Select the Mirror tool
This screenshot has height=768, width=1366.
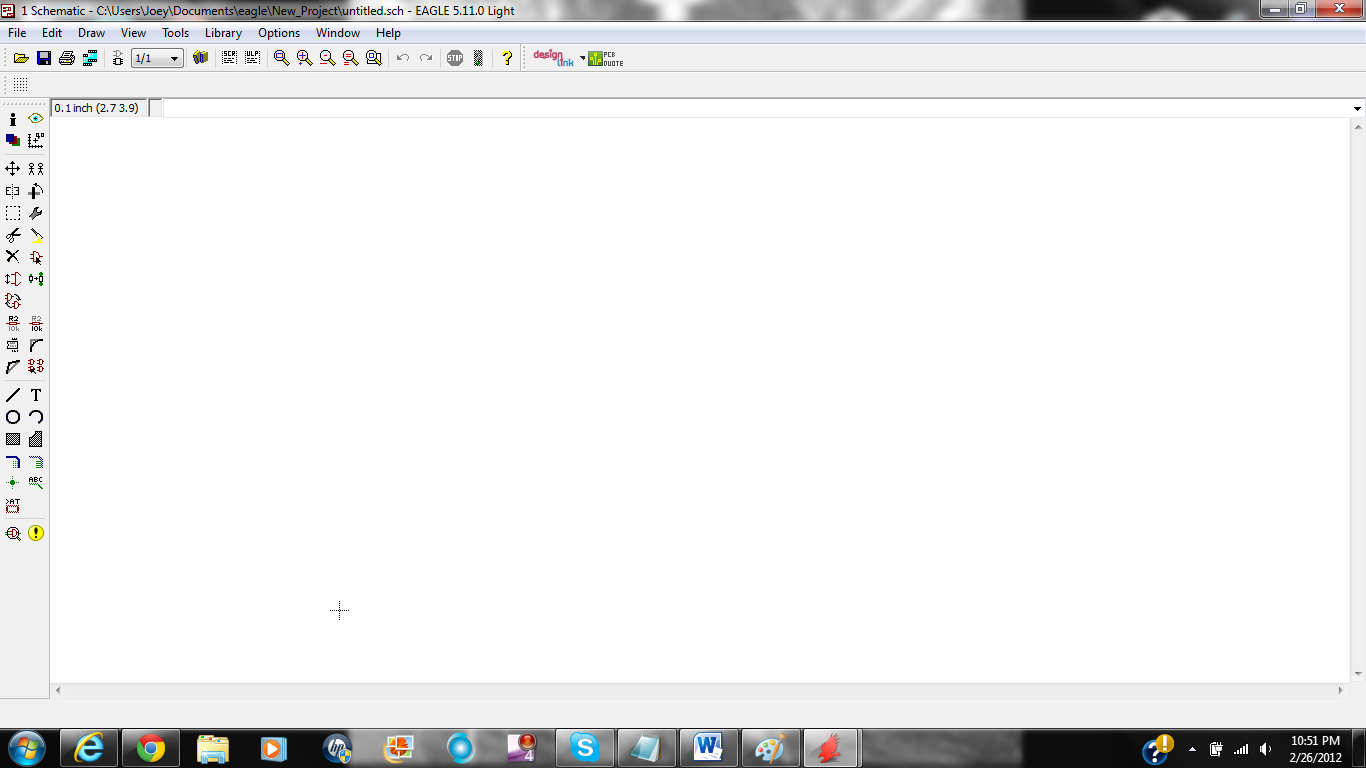13,191
